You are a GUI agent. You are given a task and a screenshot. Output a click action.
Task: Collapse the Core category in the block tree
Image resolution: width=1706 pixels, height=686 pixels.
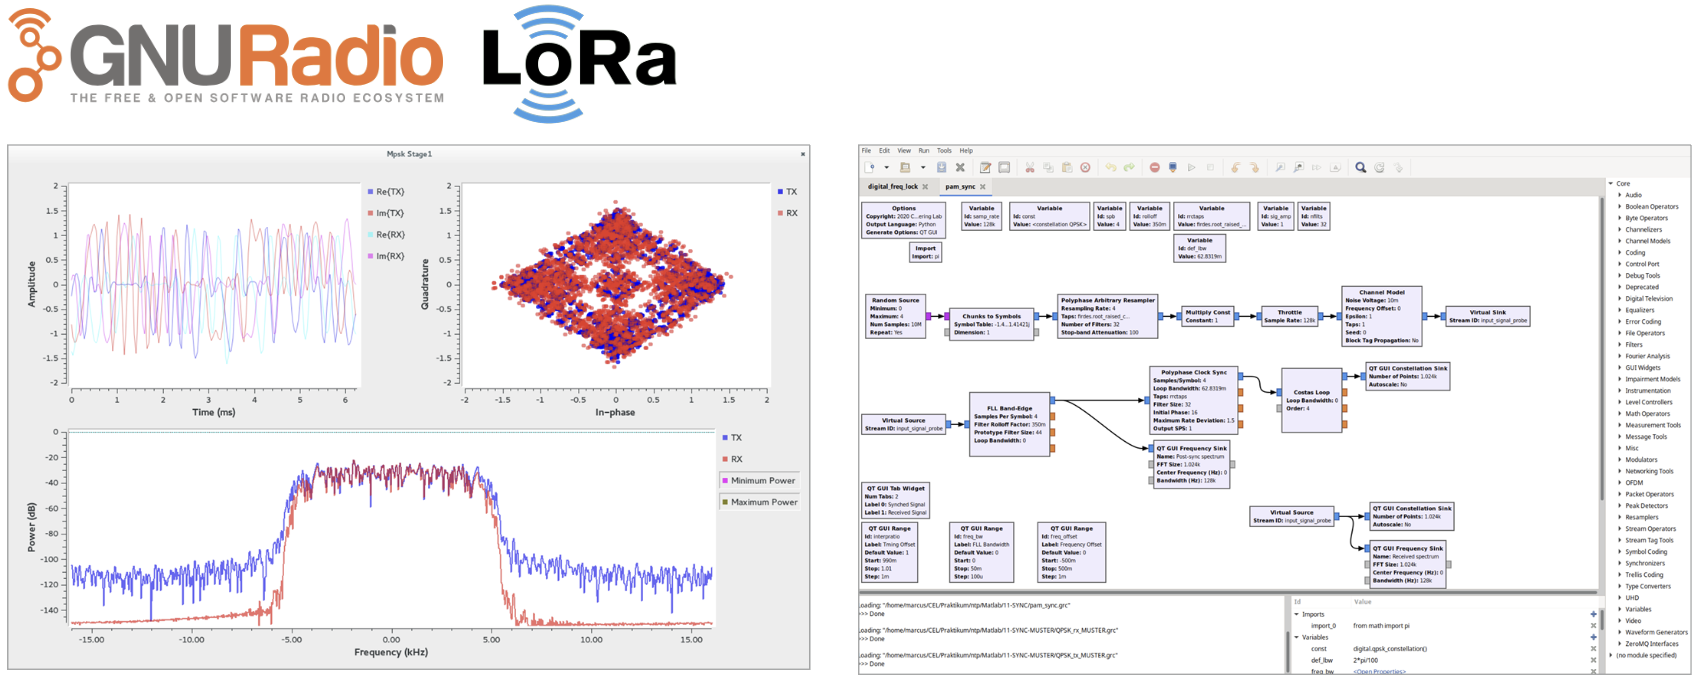coord(1611,183)
